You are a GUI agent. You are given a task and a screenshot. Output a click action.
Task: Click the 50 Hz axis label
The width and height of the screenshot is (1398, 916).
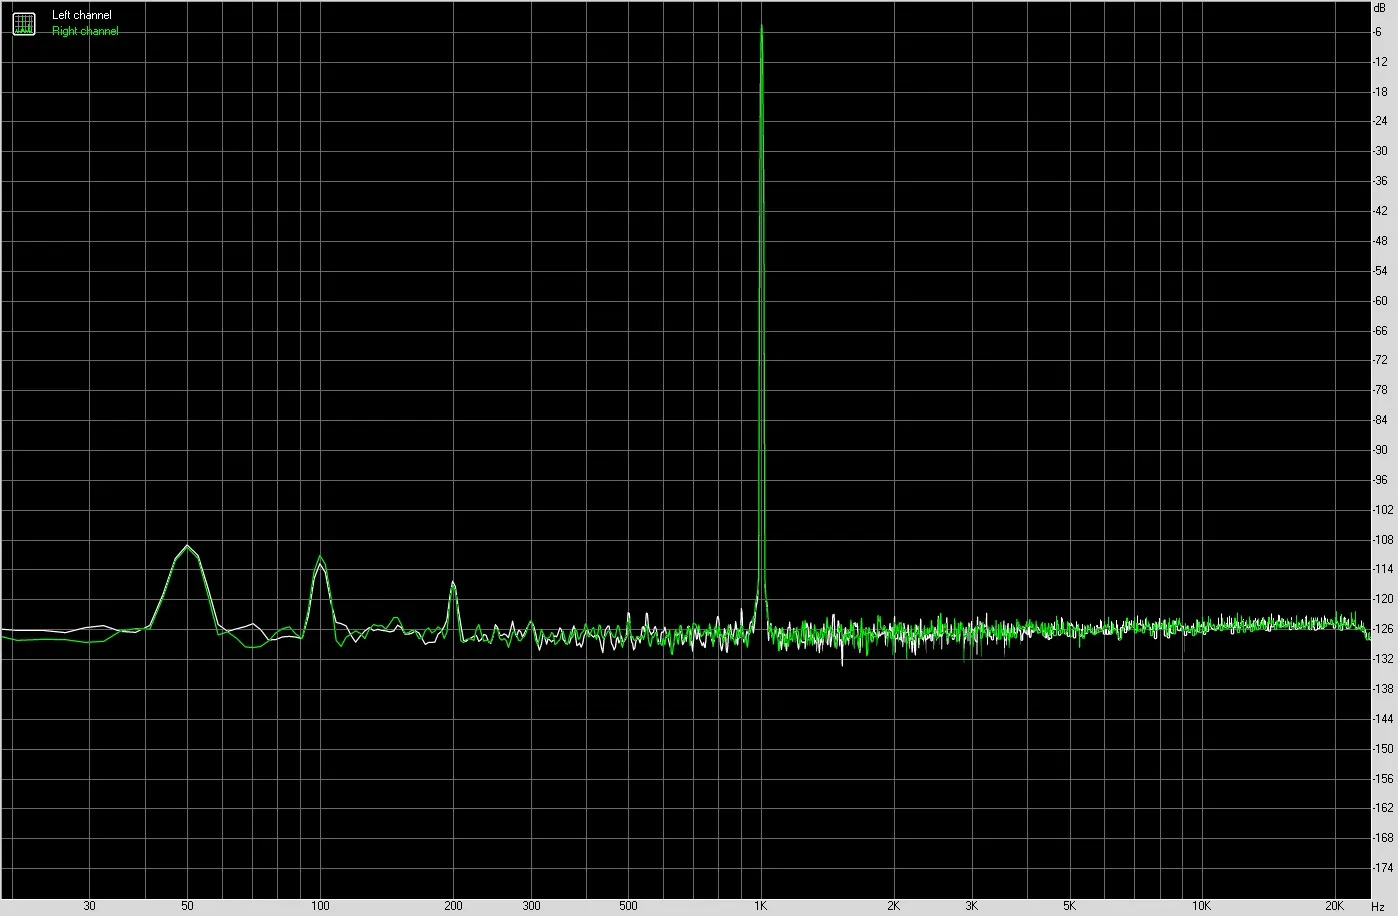187,906
